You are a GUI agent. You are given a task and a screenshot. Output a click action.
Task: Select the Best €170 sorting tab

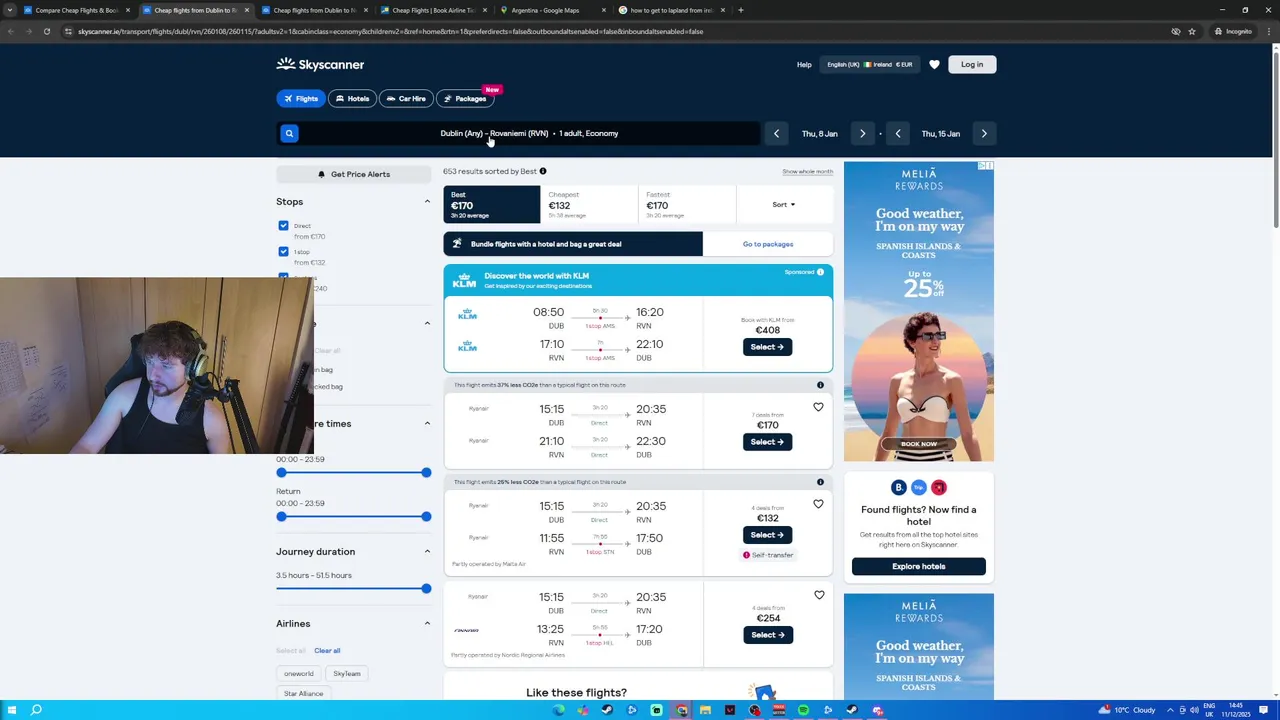[491, 204]
